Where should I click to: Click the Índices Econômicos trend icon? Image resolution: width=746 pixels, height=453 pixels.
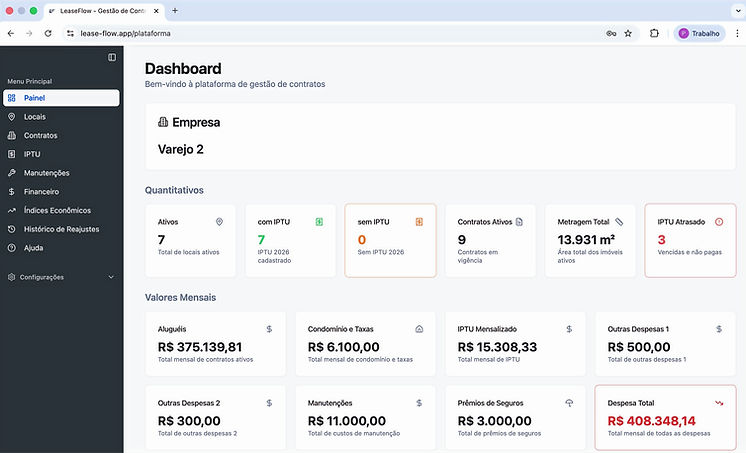[12, 210]
